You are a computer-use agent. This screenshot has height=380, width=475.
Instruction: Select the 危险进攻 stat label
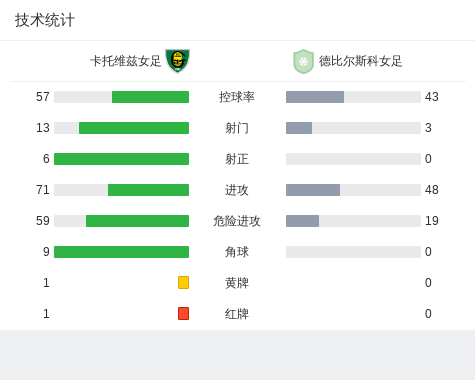click(237, 221)
